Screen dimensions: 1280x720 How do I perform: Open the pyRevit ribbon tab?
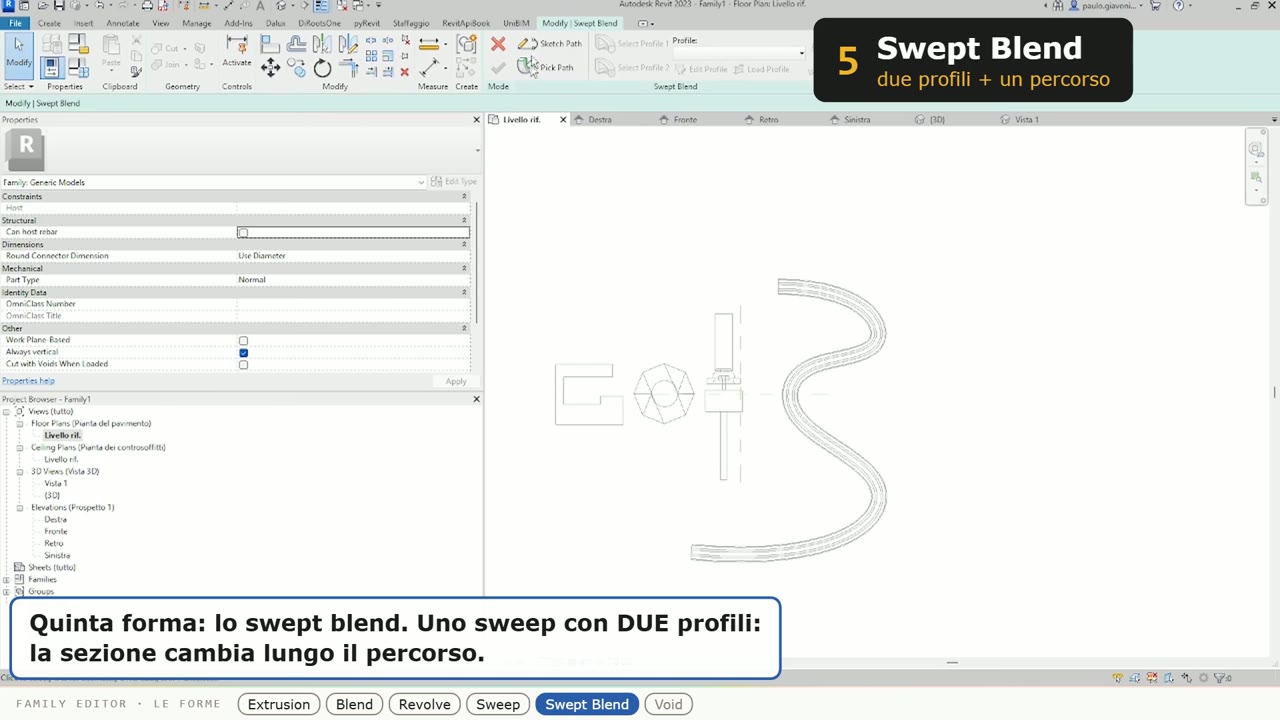tap(367, 23)
